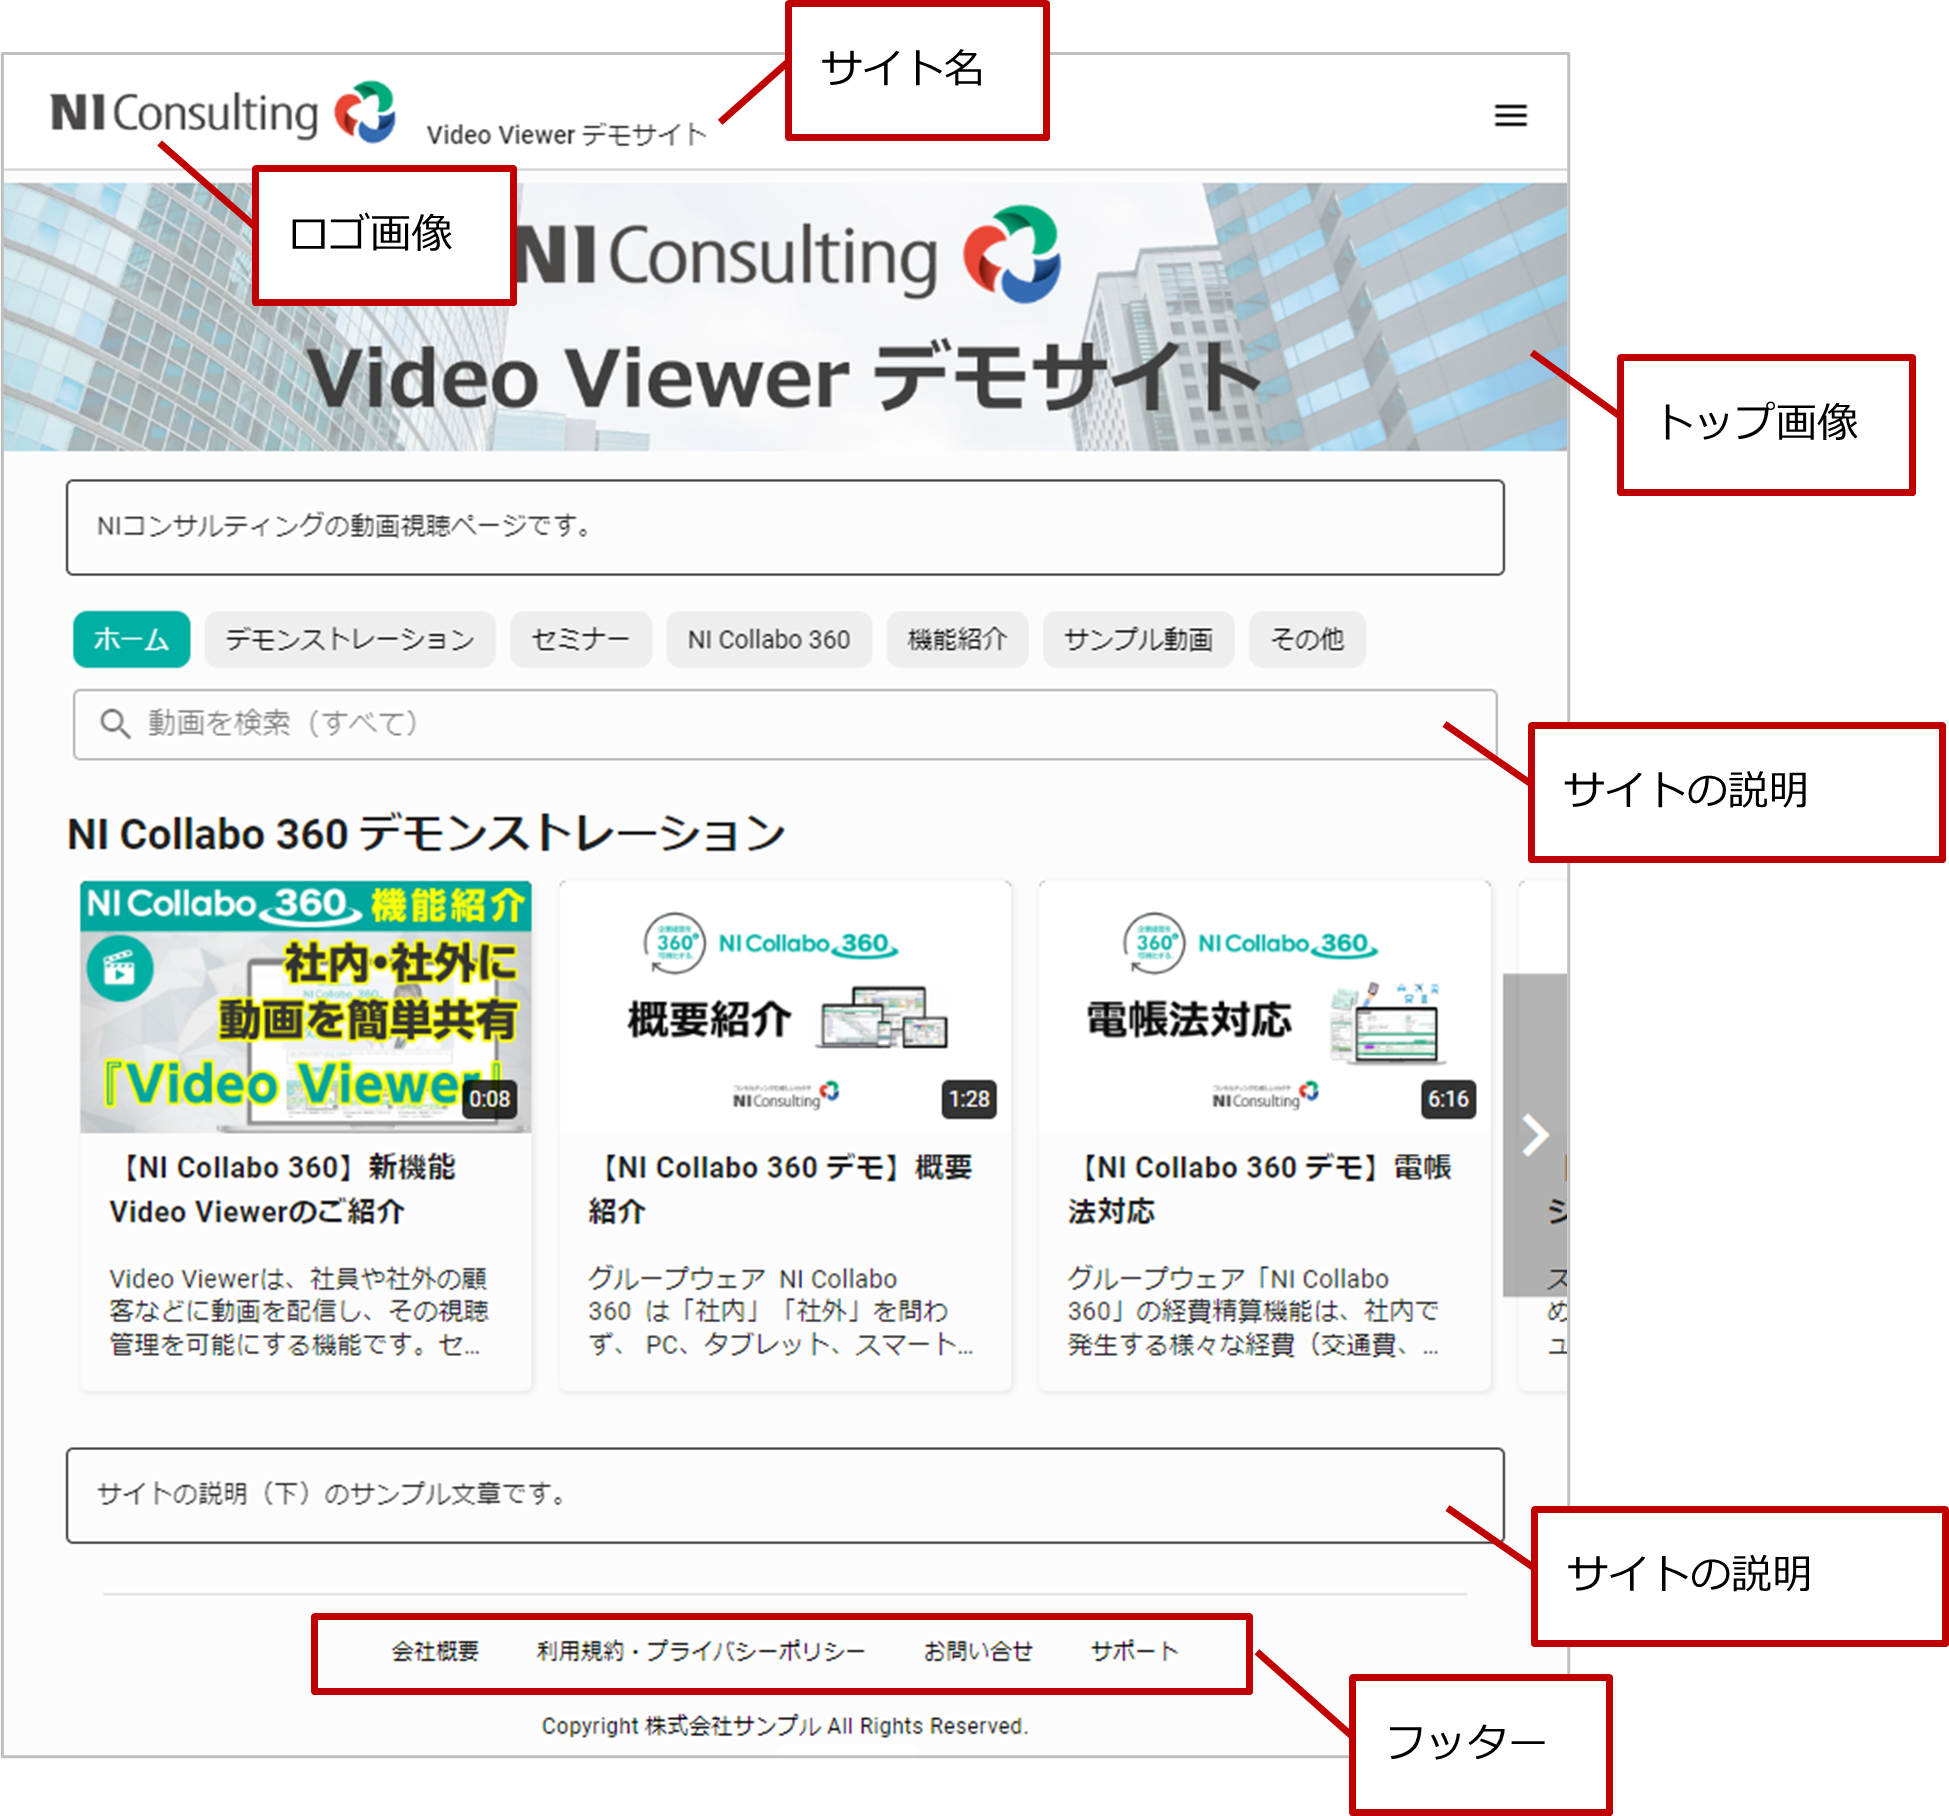Click the 6:16 duration badge
This screenshot has width=1949, height=1816.
point(1448,1099)
